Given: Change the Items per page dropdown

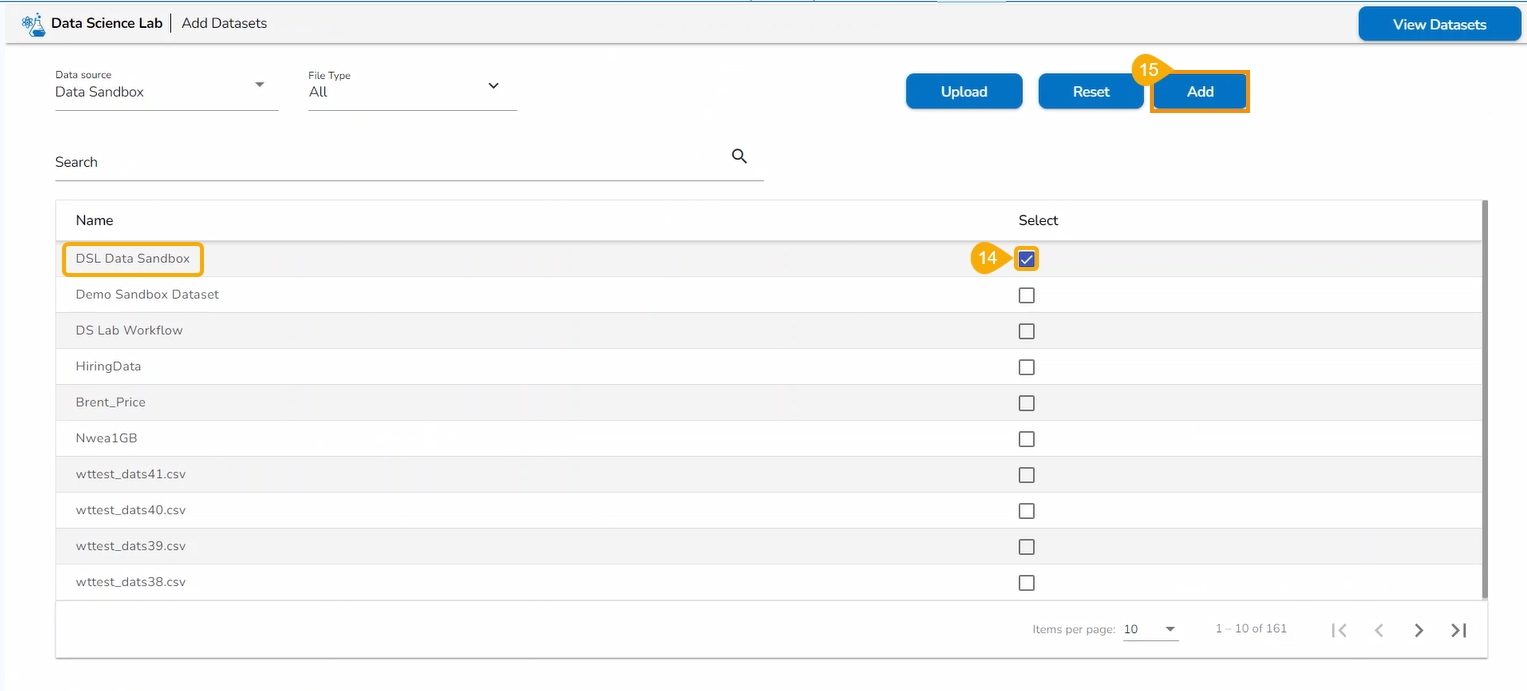Looking at the screenshot, I should (1150, 630).
